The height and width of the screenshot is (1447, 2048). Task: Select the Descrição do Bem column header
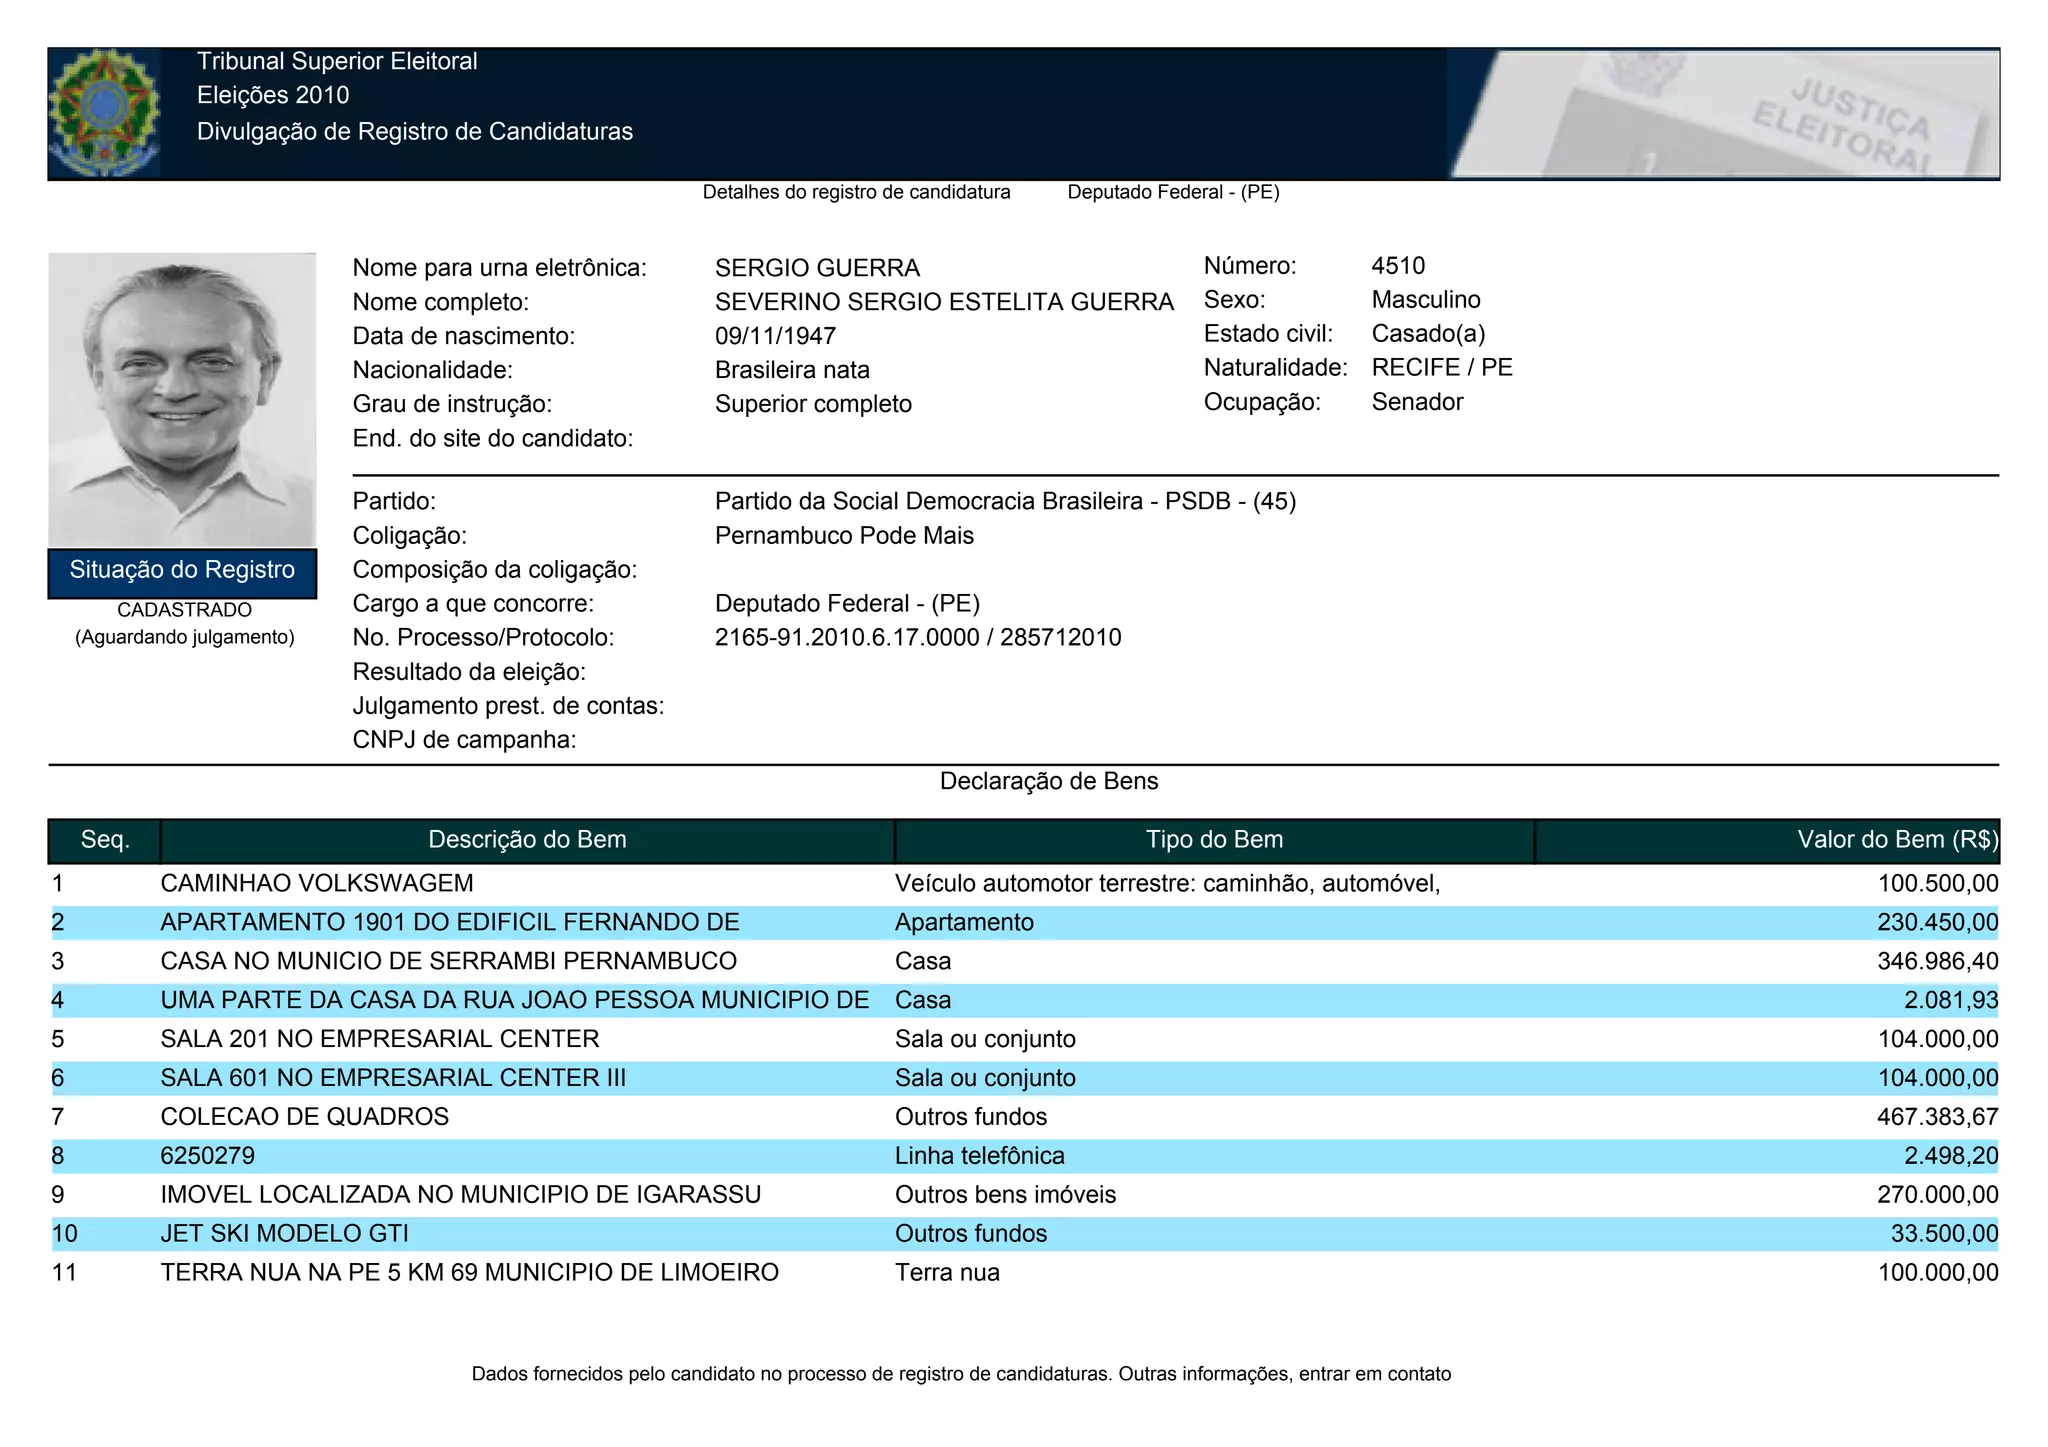click(x=527, y=840)
